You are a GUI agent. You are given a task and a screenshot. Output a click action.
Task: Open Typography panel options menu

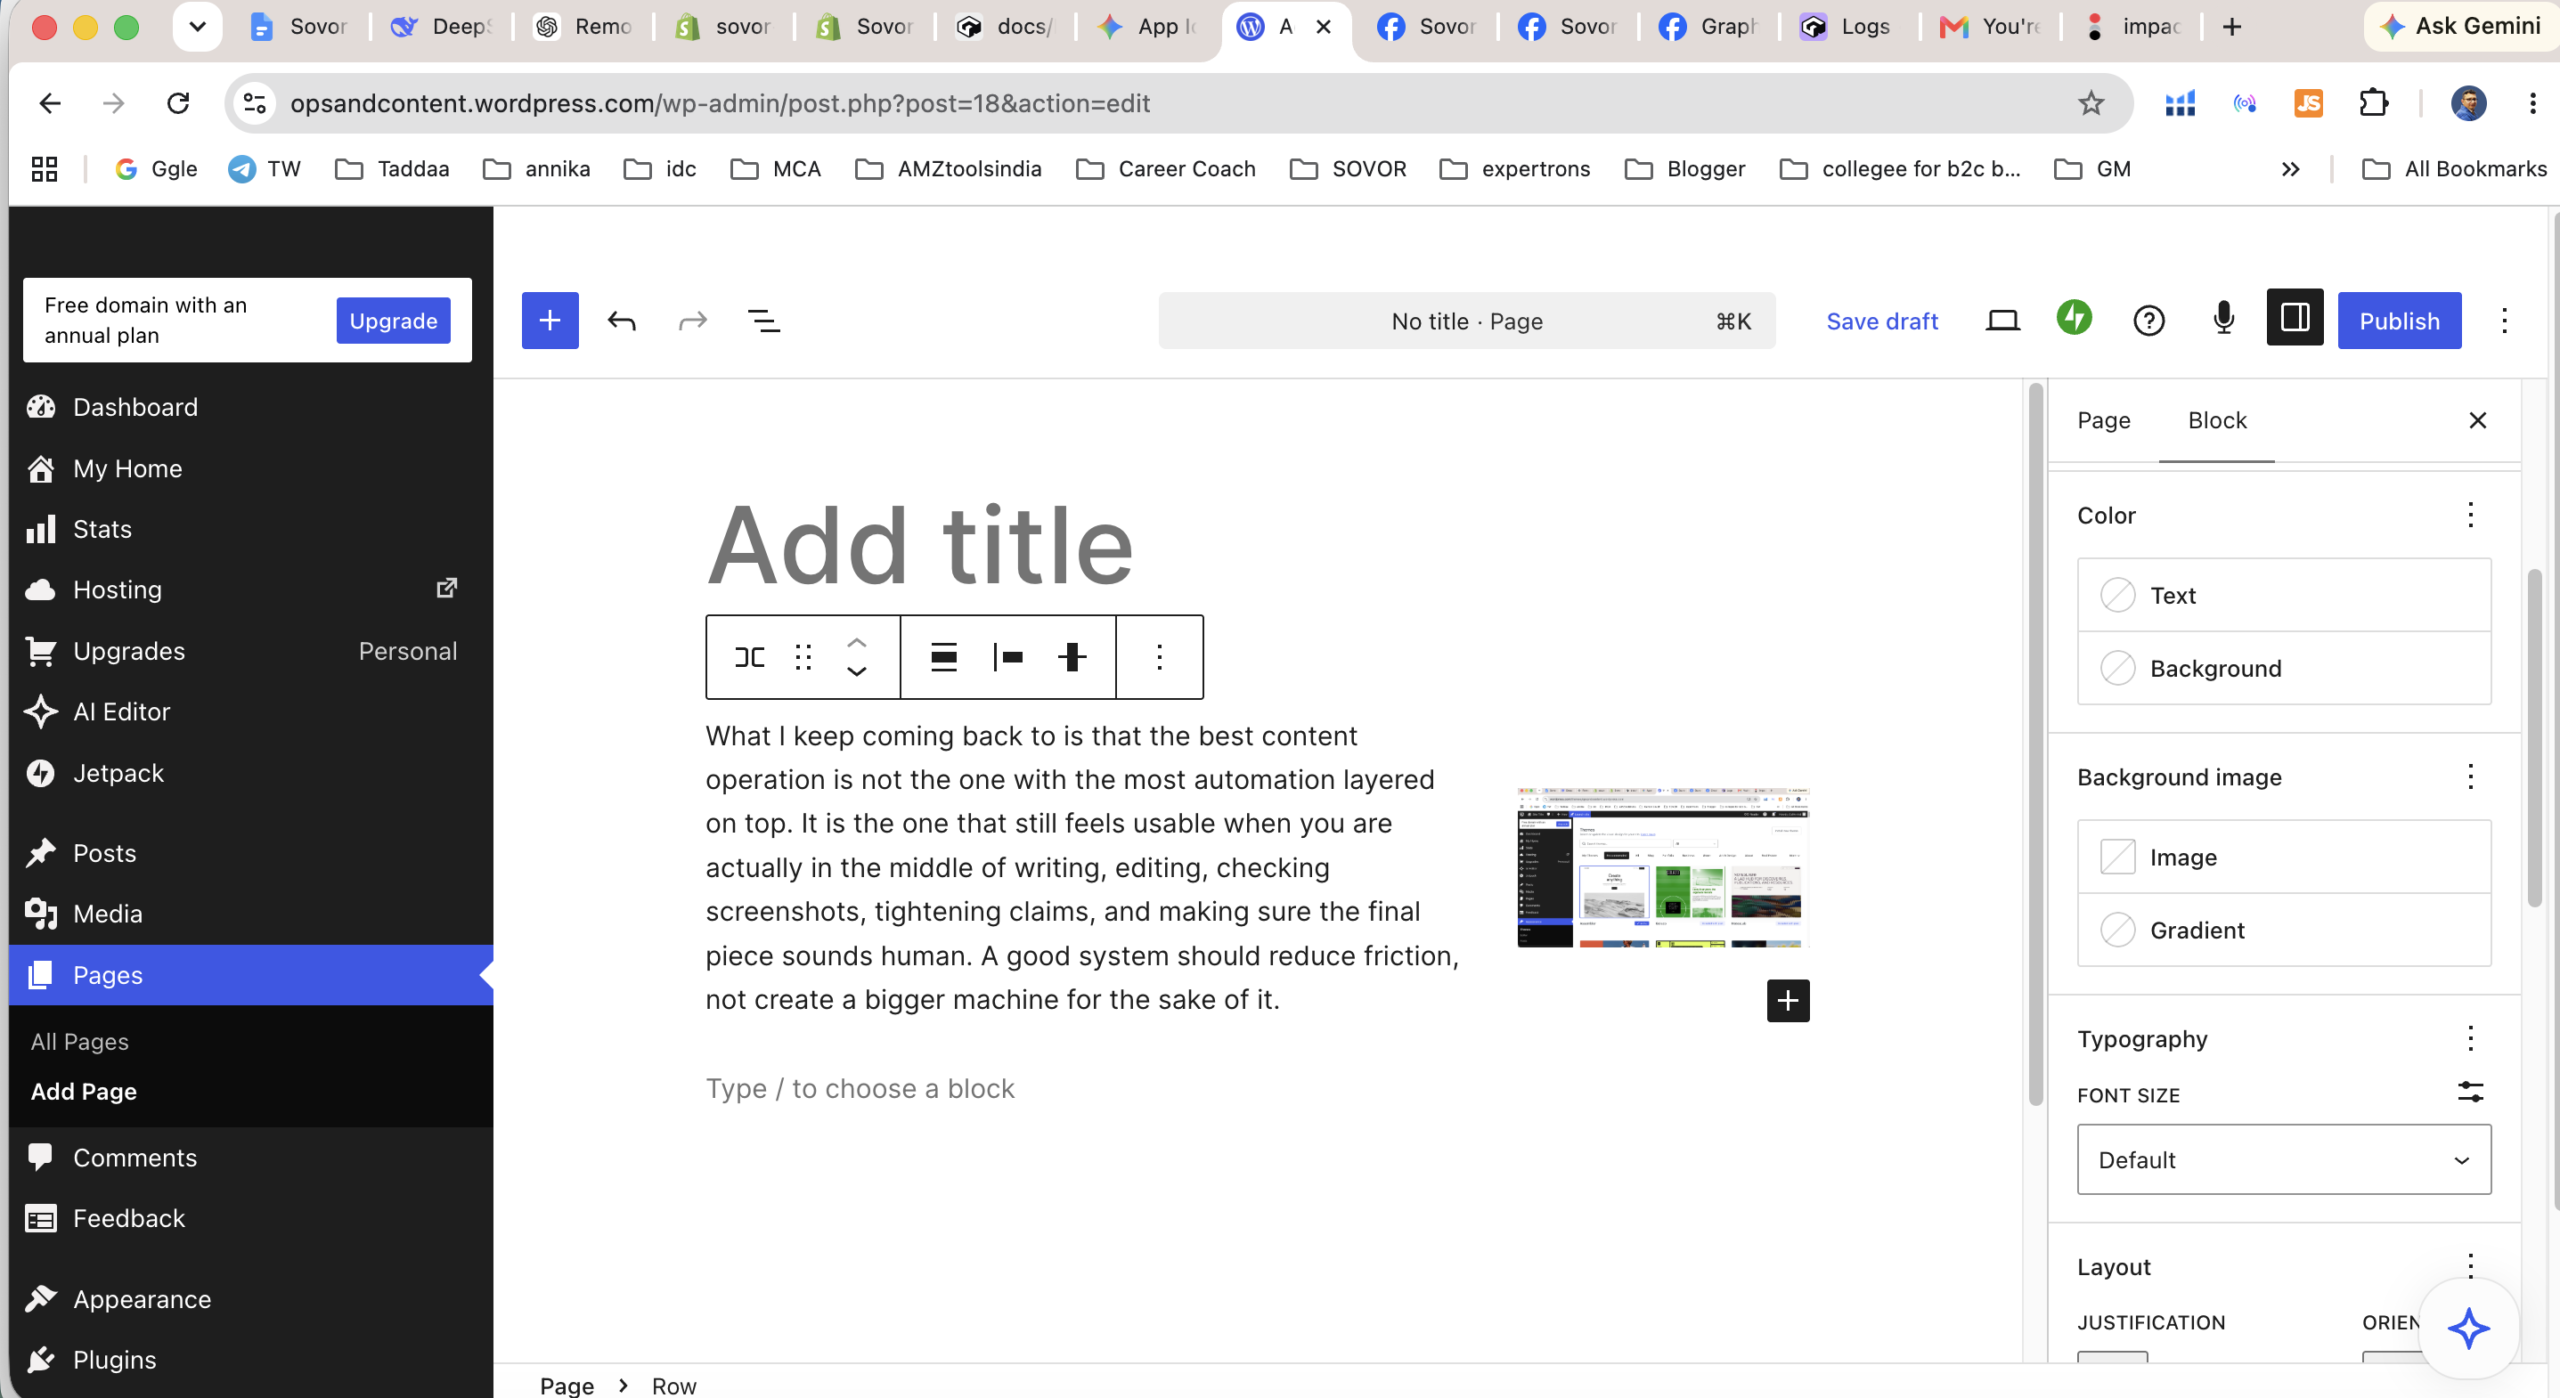pos(2470,1038)
